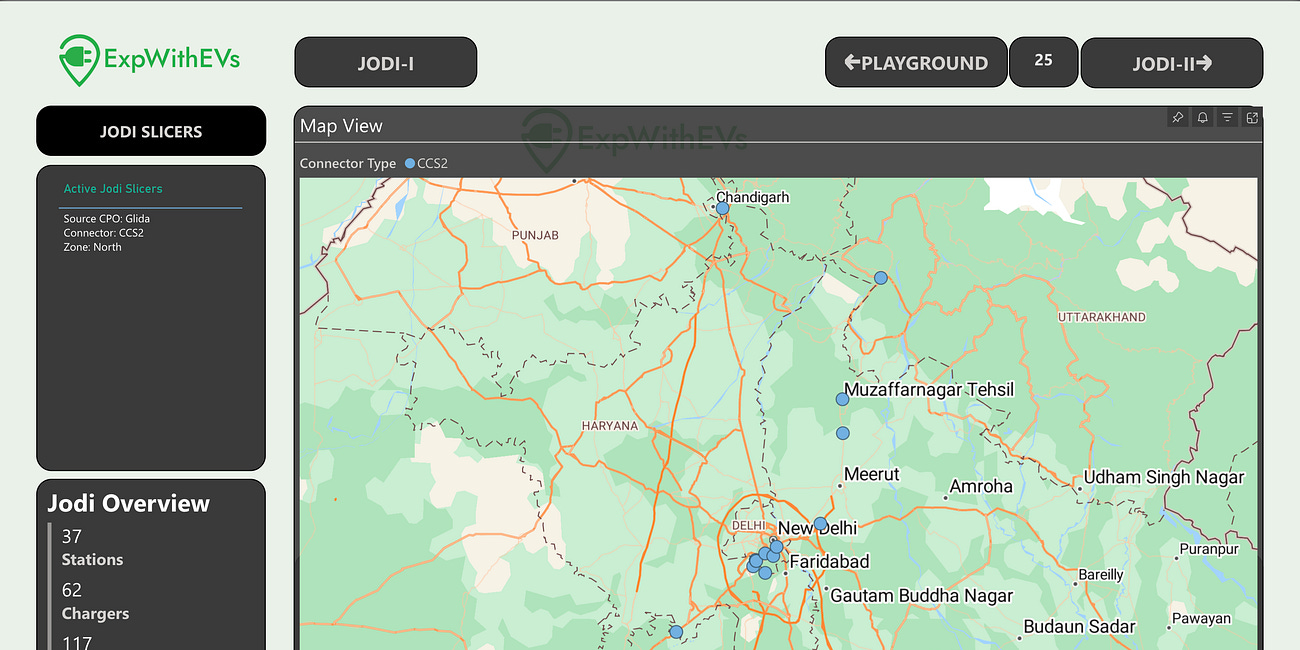Click the Gautam Buddha Nagar label
The width and height of the screenshot is (1300, 650).
[923, 595]
